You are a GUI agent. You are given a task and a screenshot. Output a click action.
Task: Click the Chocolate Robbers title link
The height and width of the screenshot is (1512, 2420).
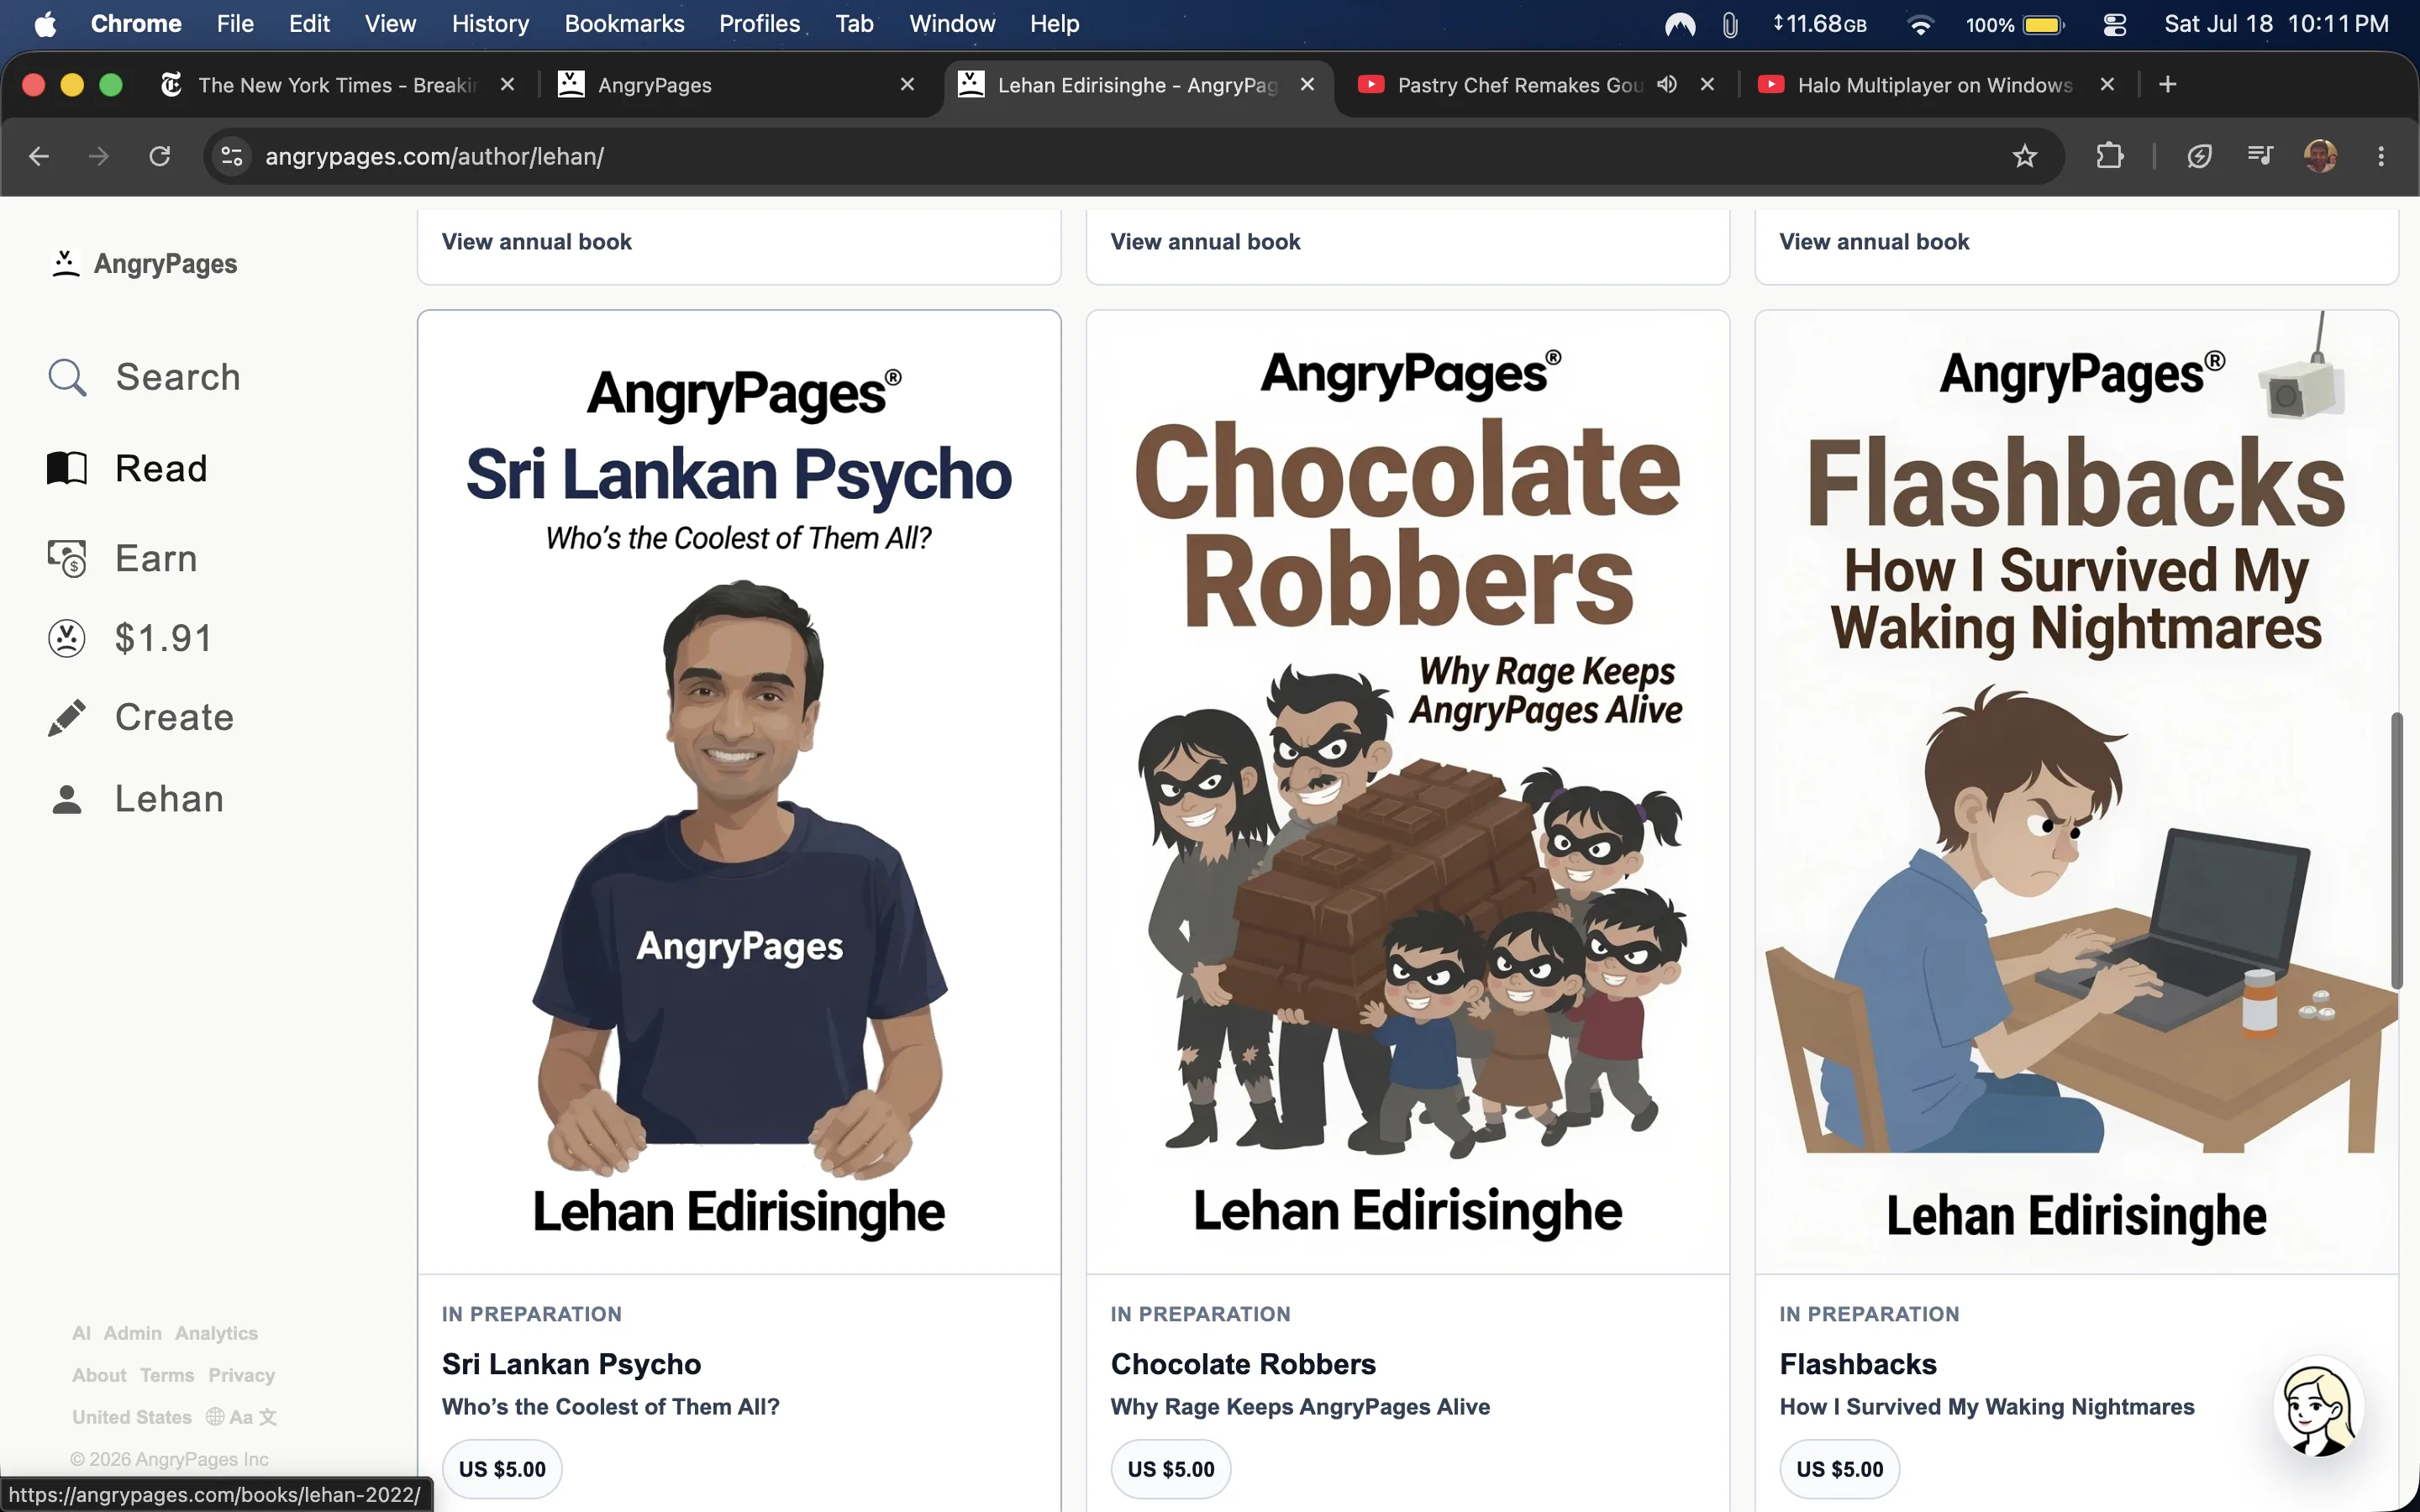(1243, 1364)
